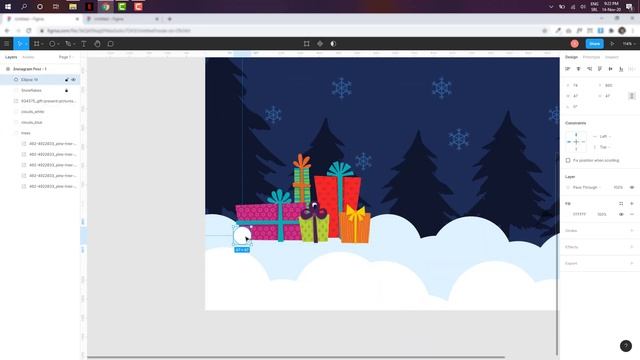640x360 pixels.
Task: Click the X position field
Action: click(x=580, y=85)
